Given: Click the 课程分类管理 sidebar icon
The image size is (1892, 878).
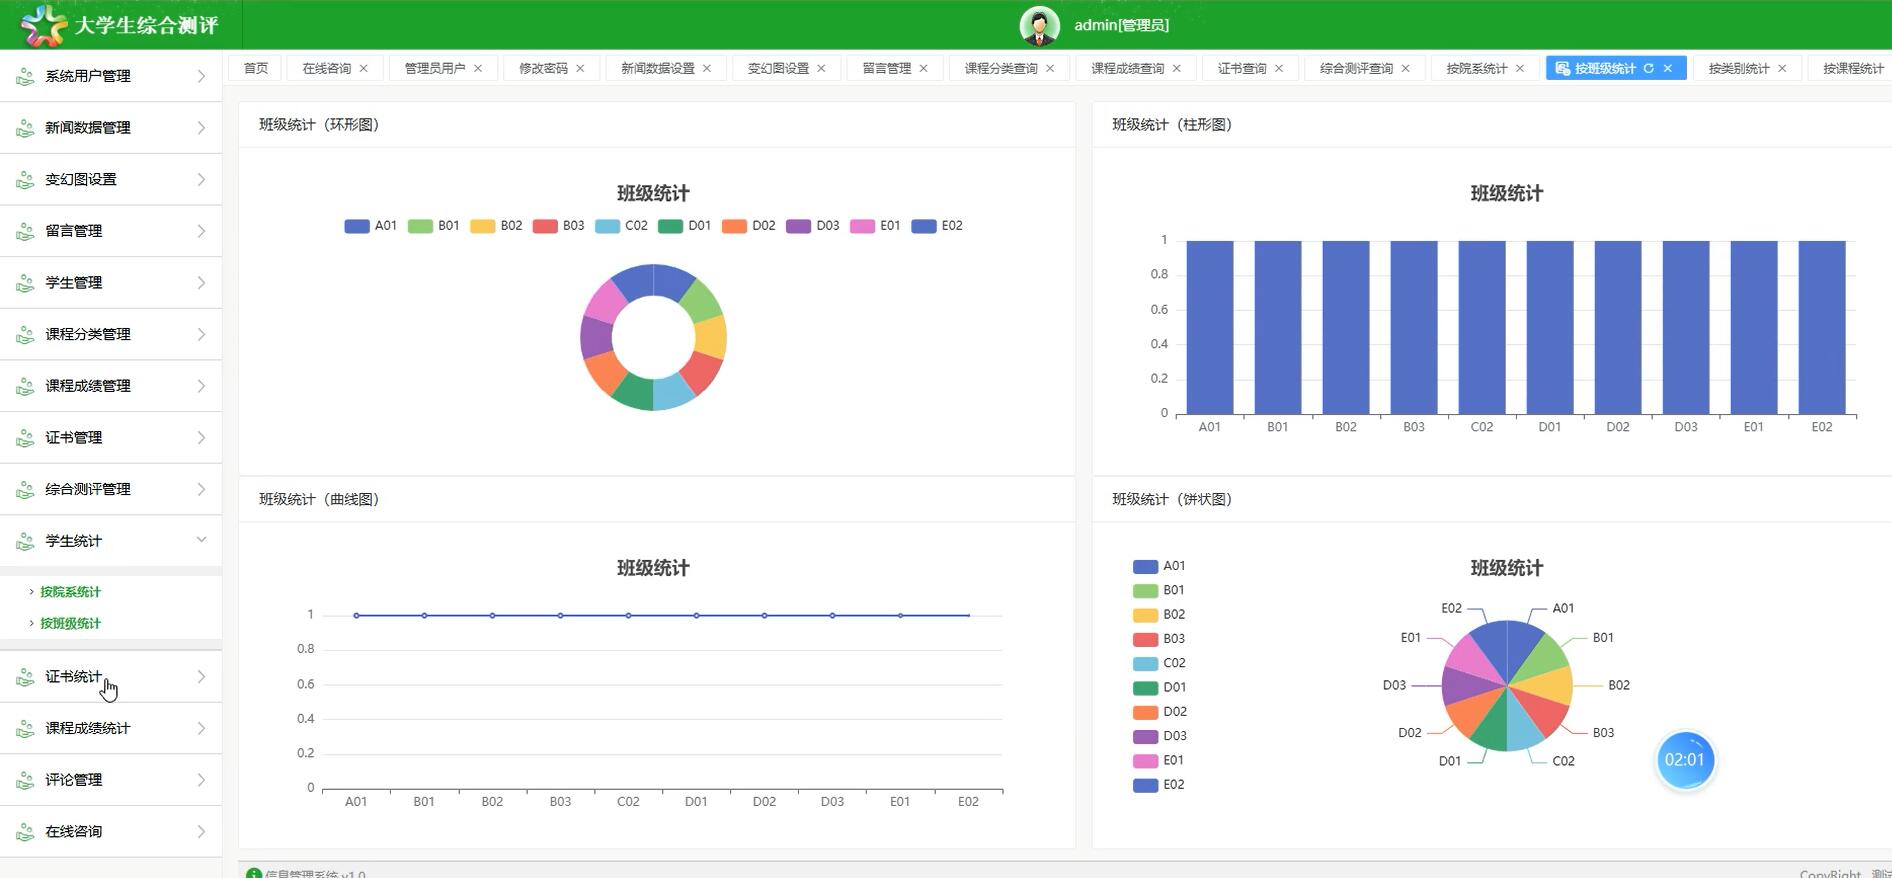Looking at the screenshot, I should coord(25,335).
